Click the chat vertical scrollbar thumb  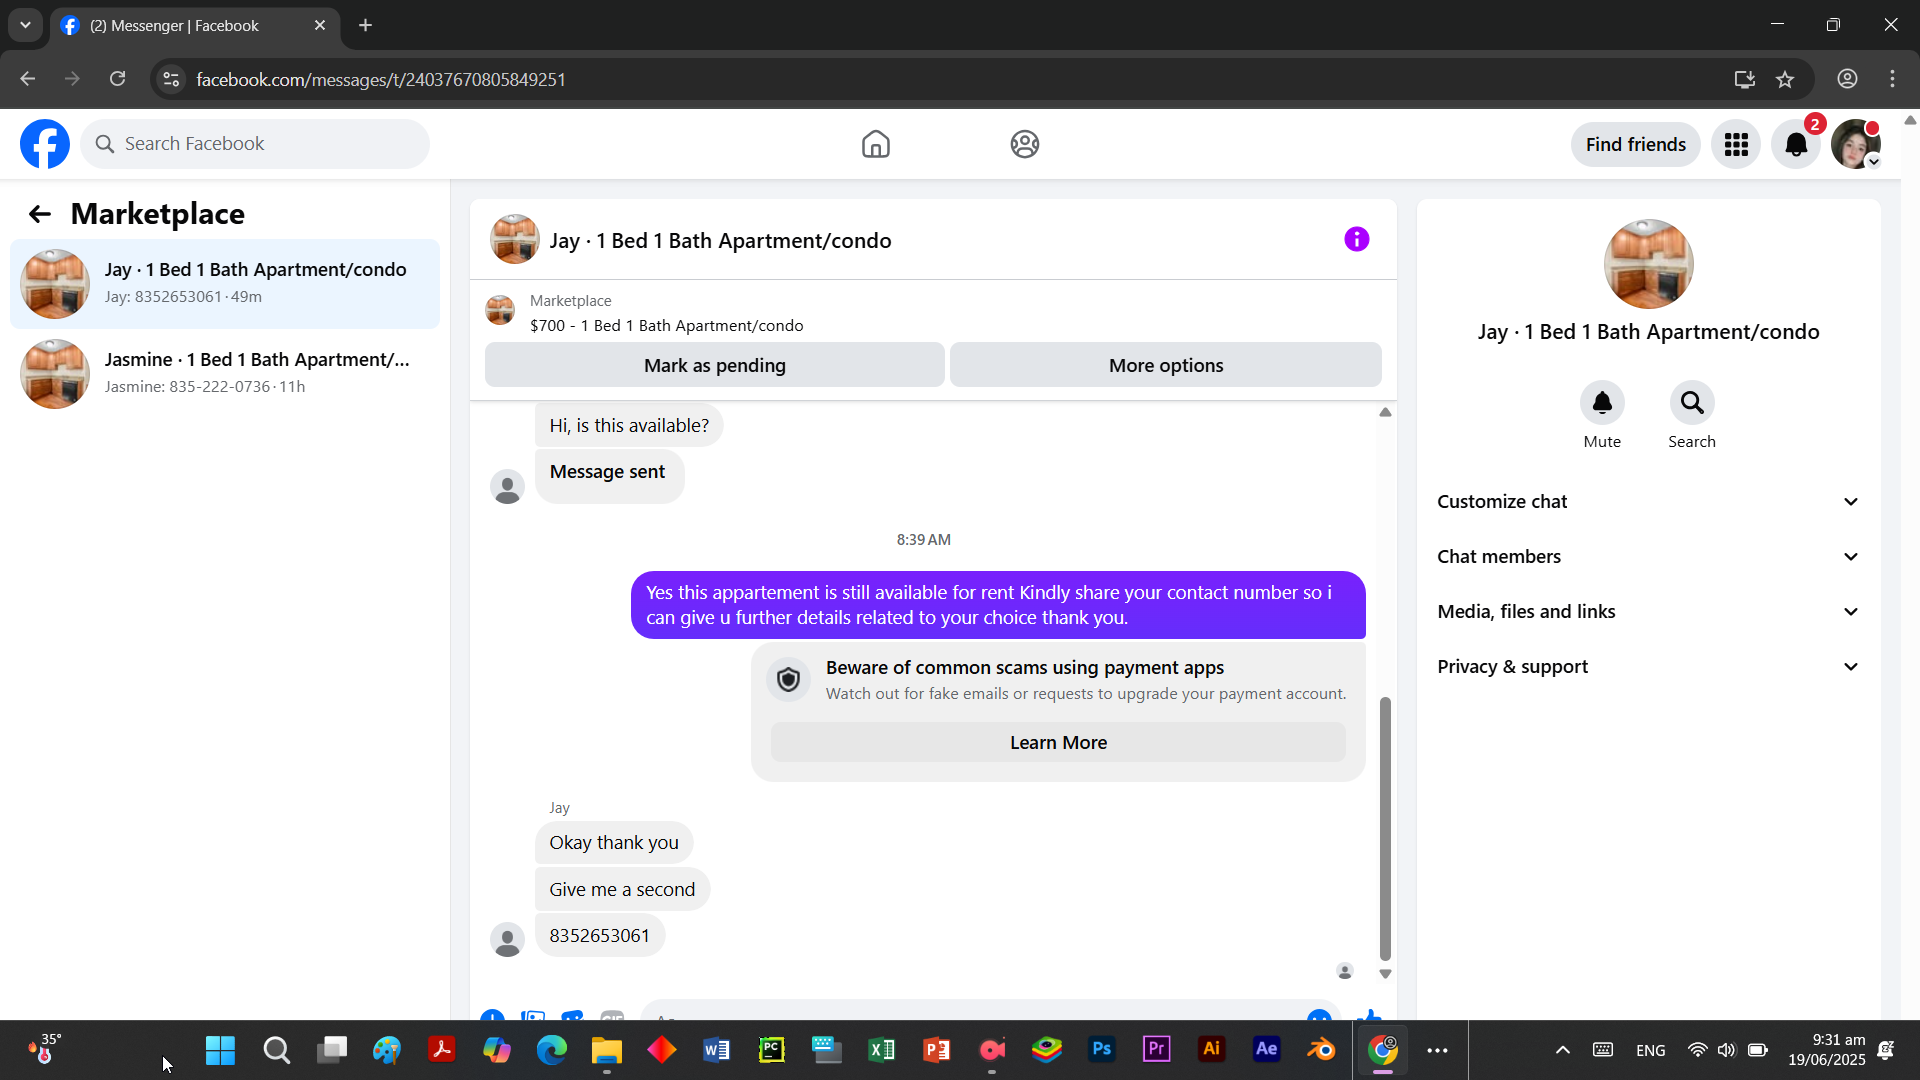1385,830
